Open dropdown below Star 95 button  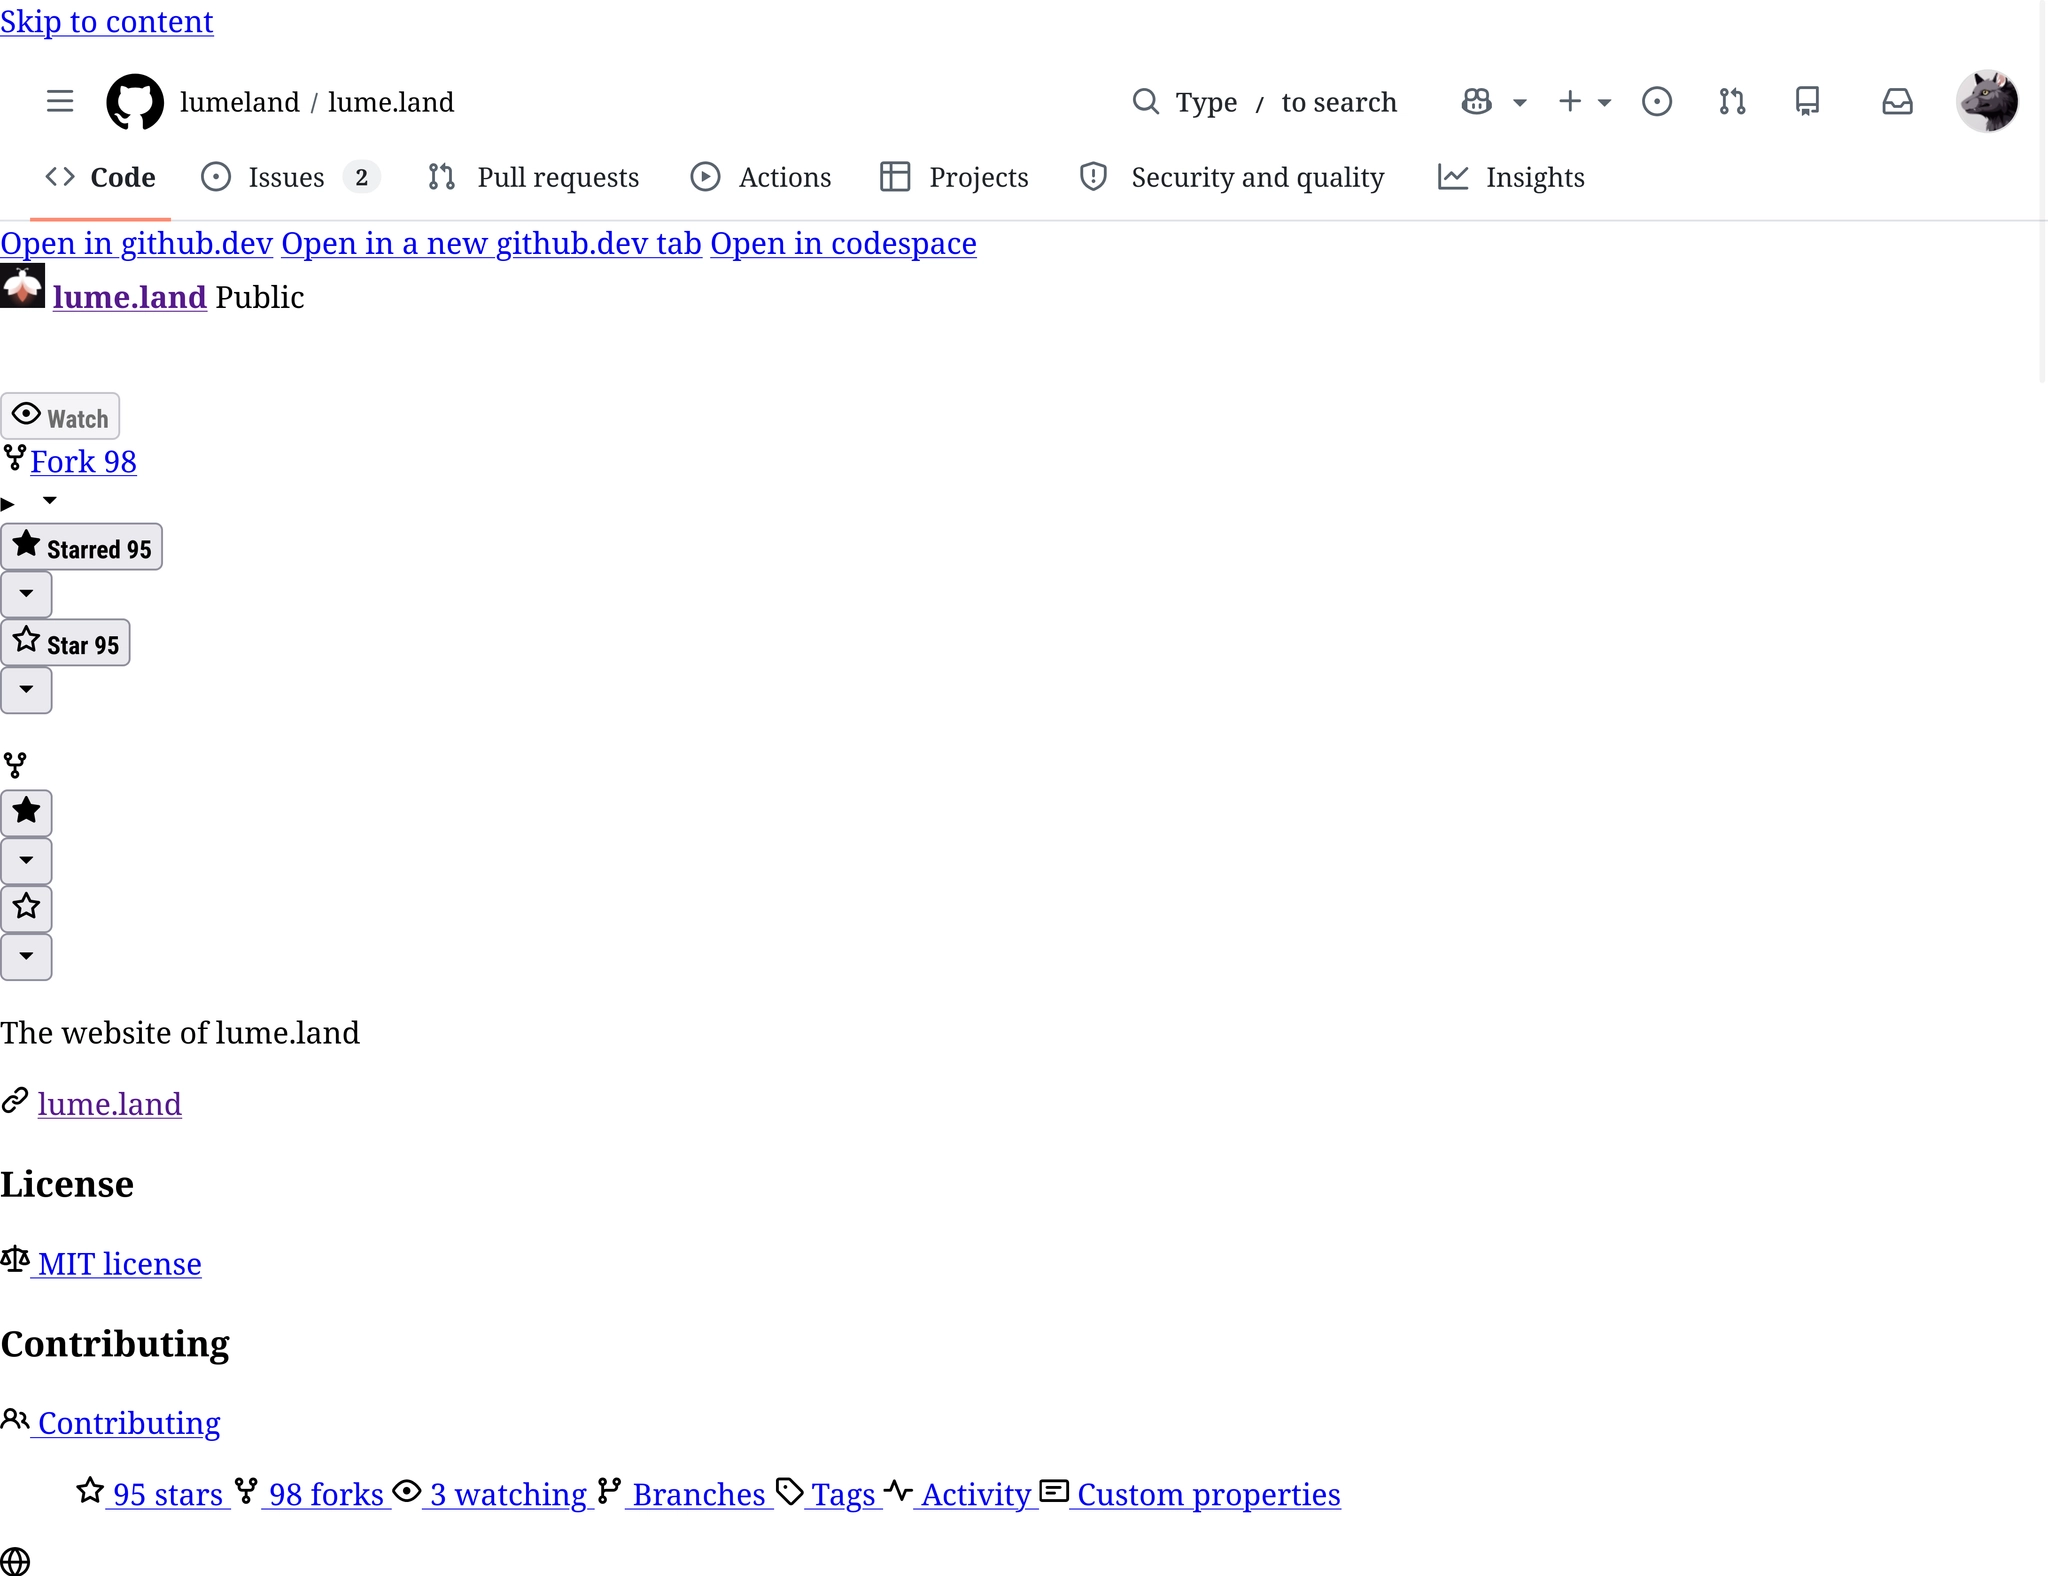(x=26, y=690)
